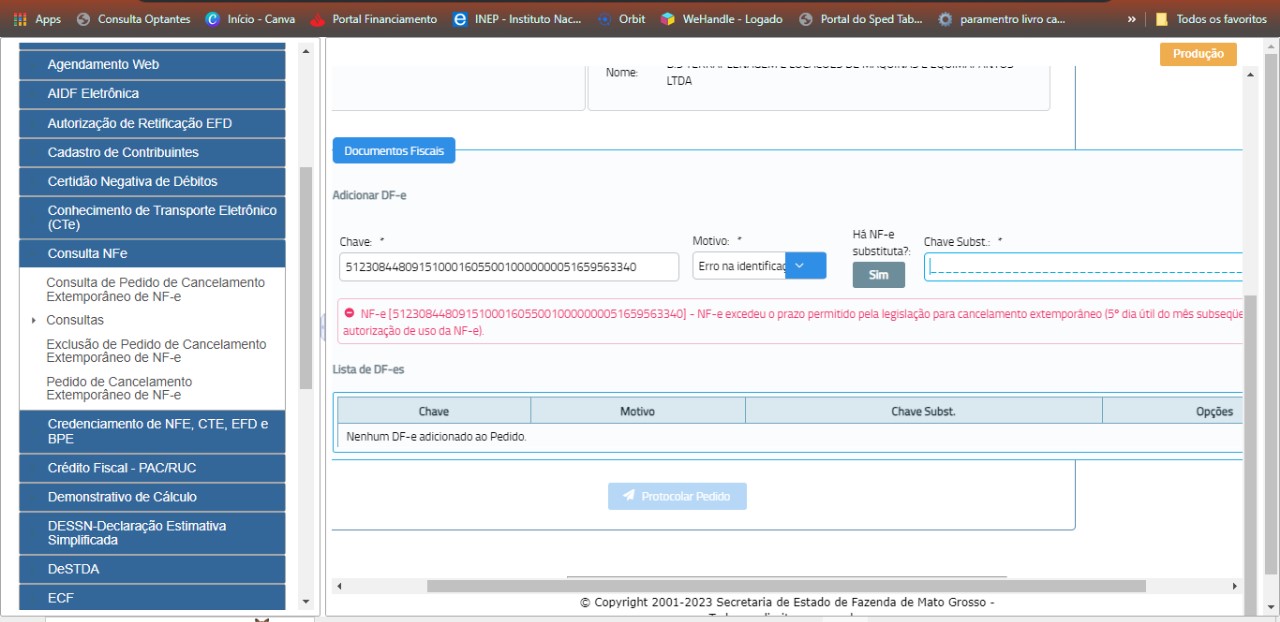Click the orange Produção badge
This screenshot has height=622, width=1280.
click(x=1197, y=54)
